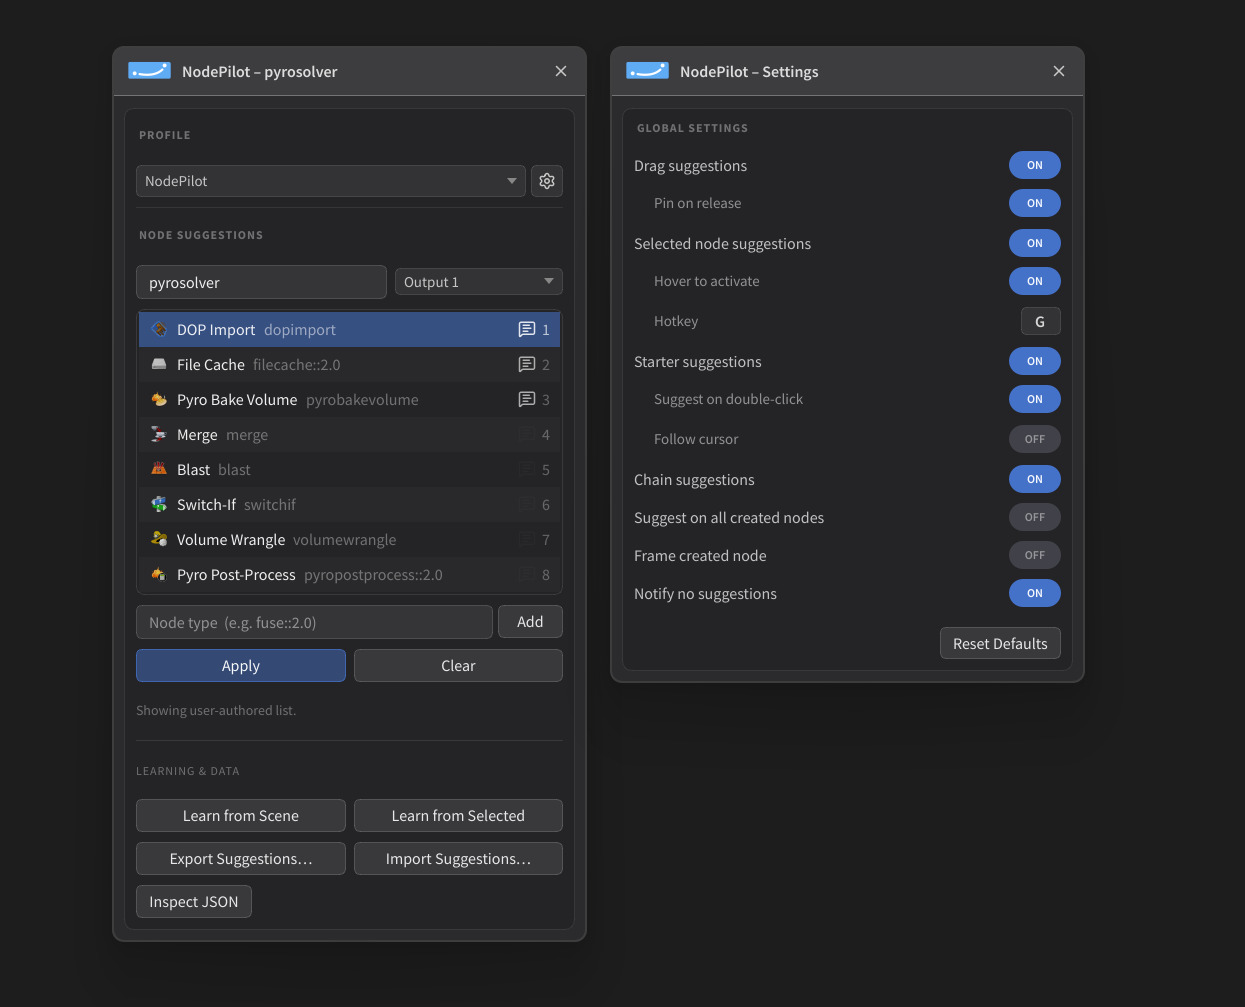Open the Output 1 dropdown
Image resolution: width=1245 pixels, height=1007 pixels.
pyautogui.click(x=479, y=282)
